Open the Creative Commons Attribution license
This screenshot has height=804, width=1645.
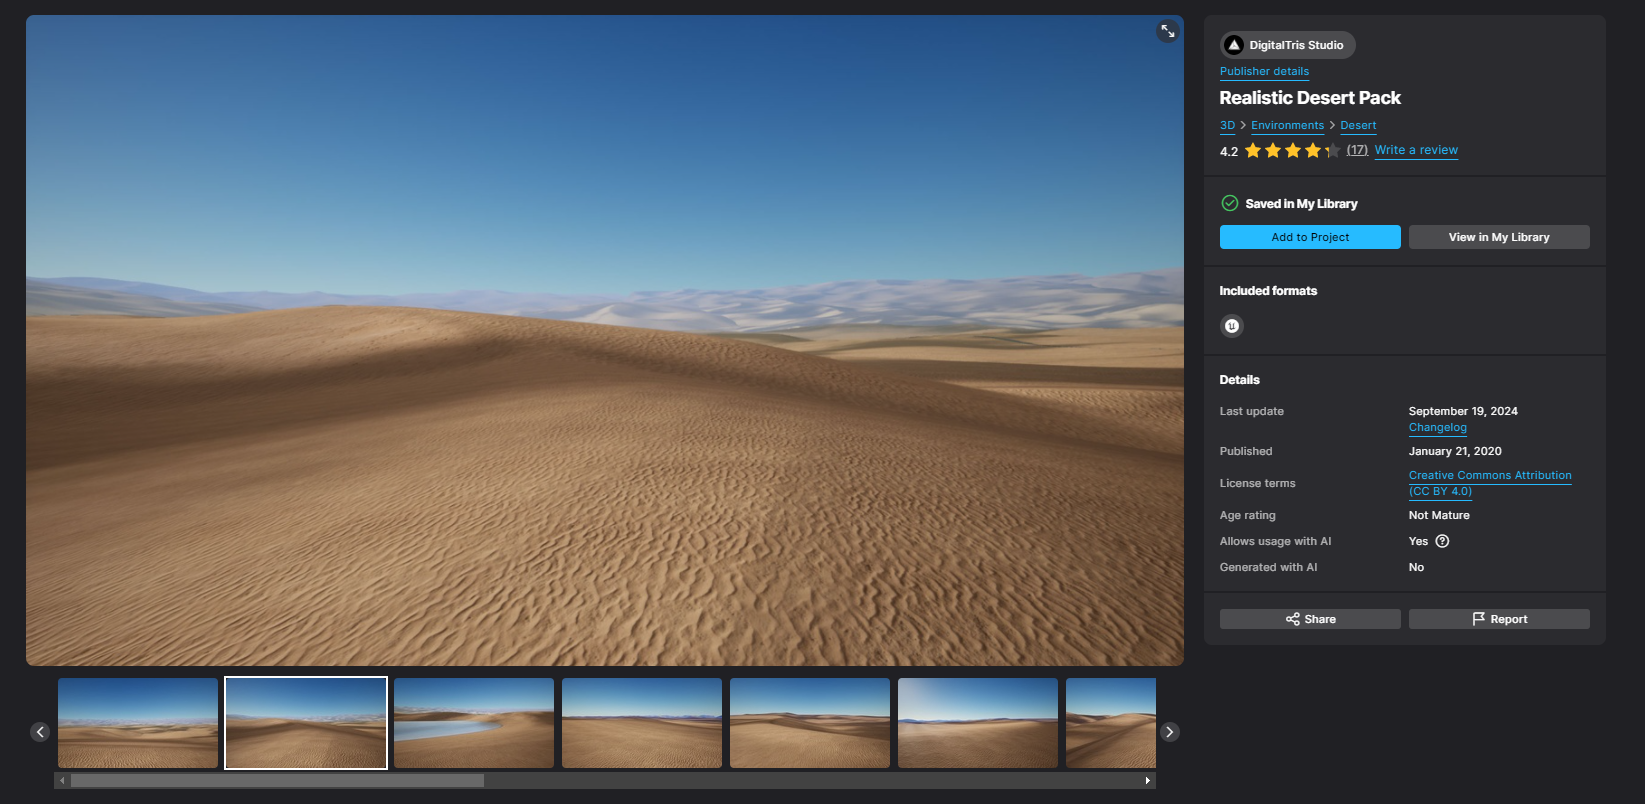click(x=1489, y=476)
